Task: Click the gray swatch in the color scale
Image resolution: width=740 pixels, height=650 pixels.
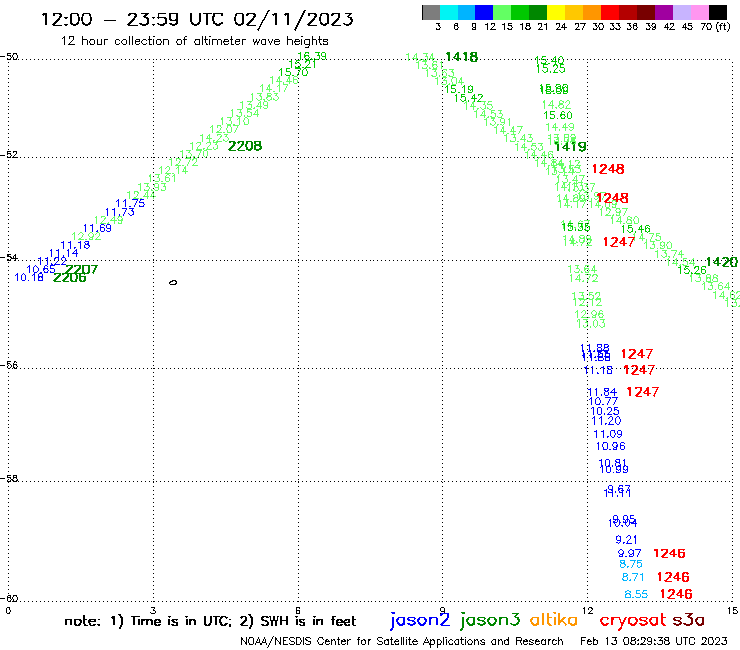Action: [x=431, y=12]
